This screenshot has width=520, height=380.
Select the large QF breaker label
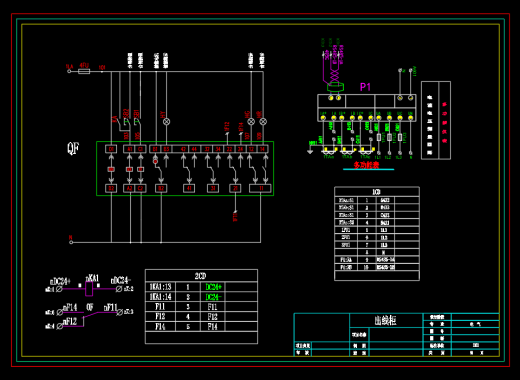point(73,149)
